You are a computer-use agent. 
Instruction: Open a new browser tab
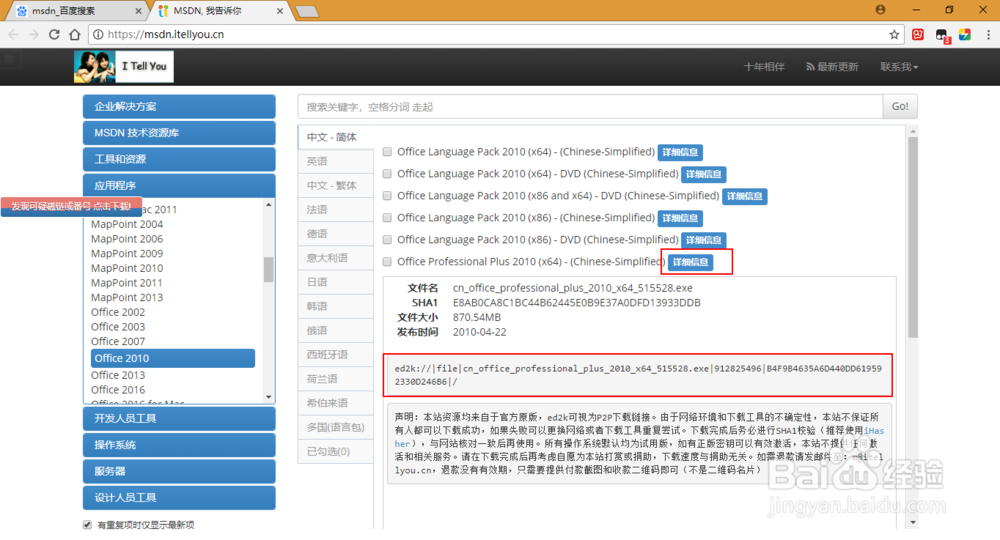307,11
